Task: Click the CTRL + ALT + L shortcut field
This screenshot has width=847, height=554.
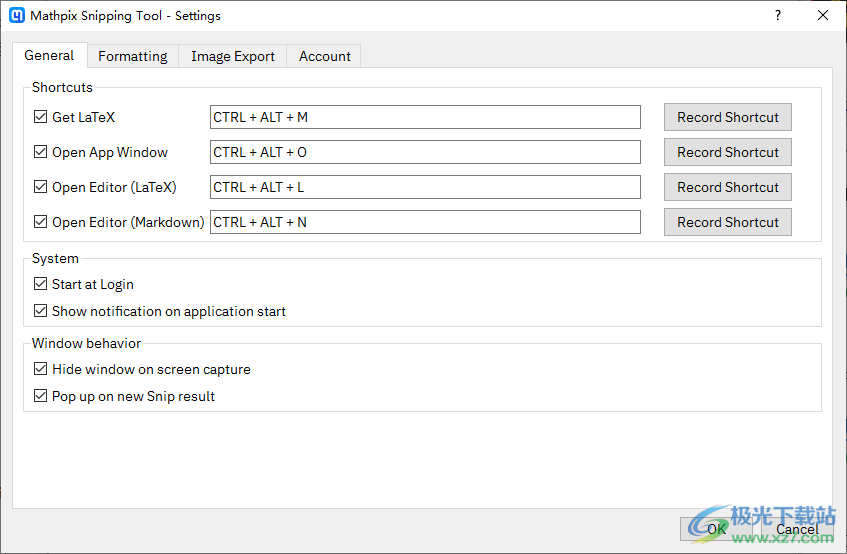Action: point(425,187)
